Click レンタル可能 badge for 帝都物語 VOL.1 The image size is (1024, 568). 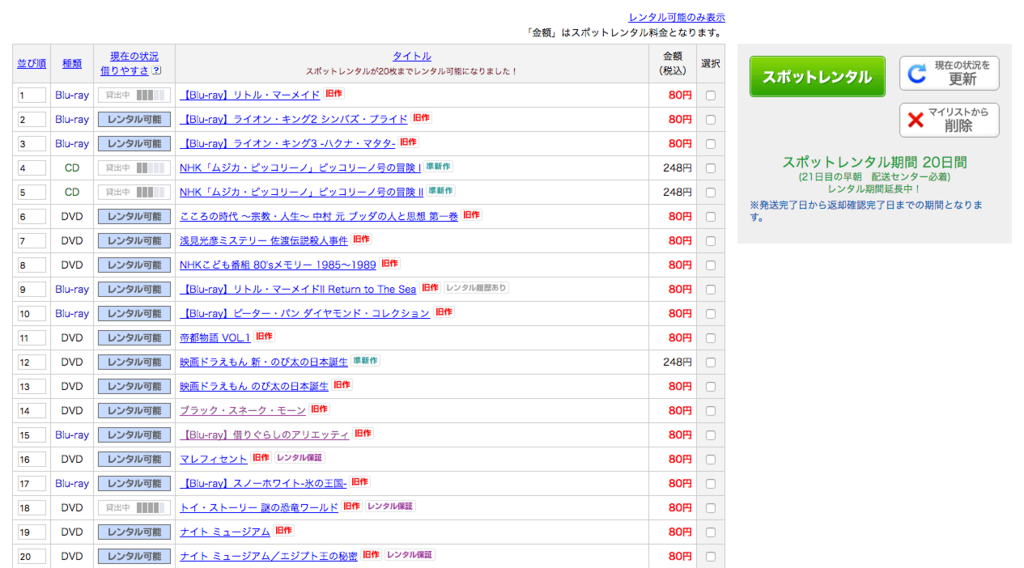135,338
